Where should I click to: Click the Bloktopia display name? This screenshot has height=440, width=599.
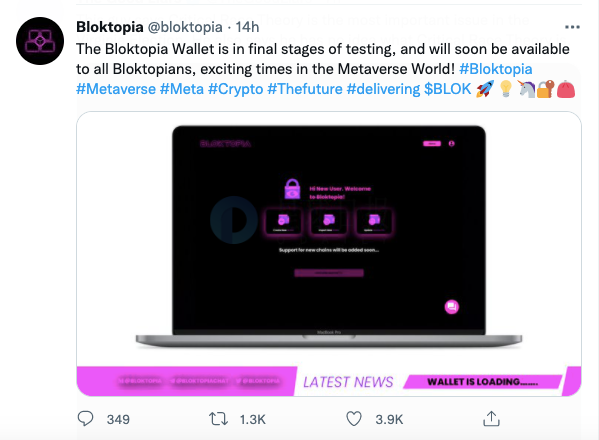(x=110, y=27)
